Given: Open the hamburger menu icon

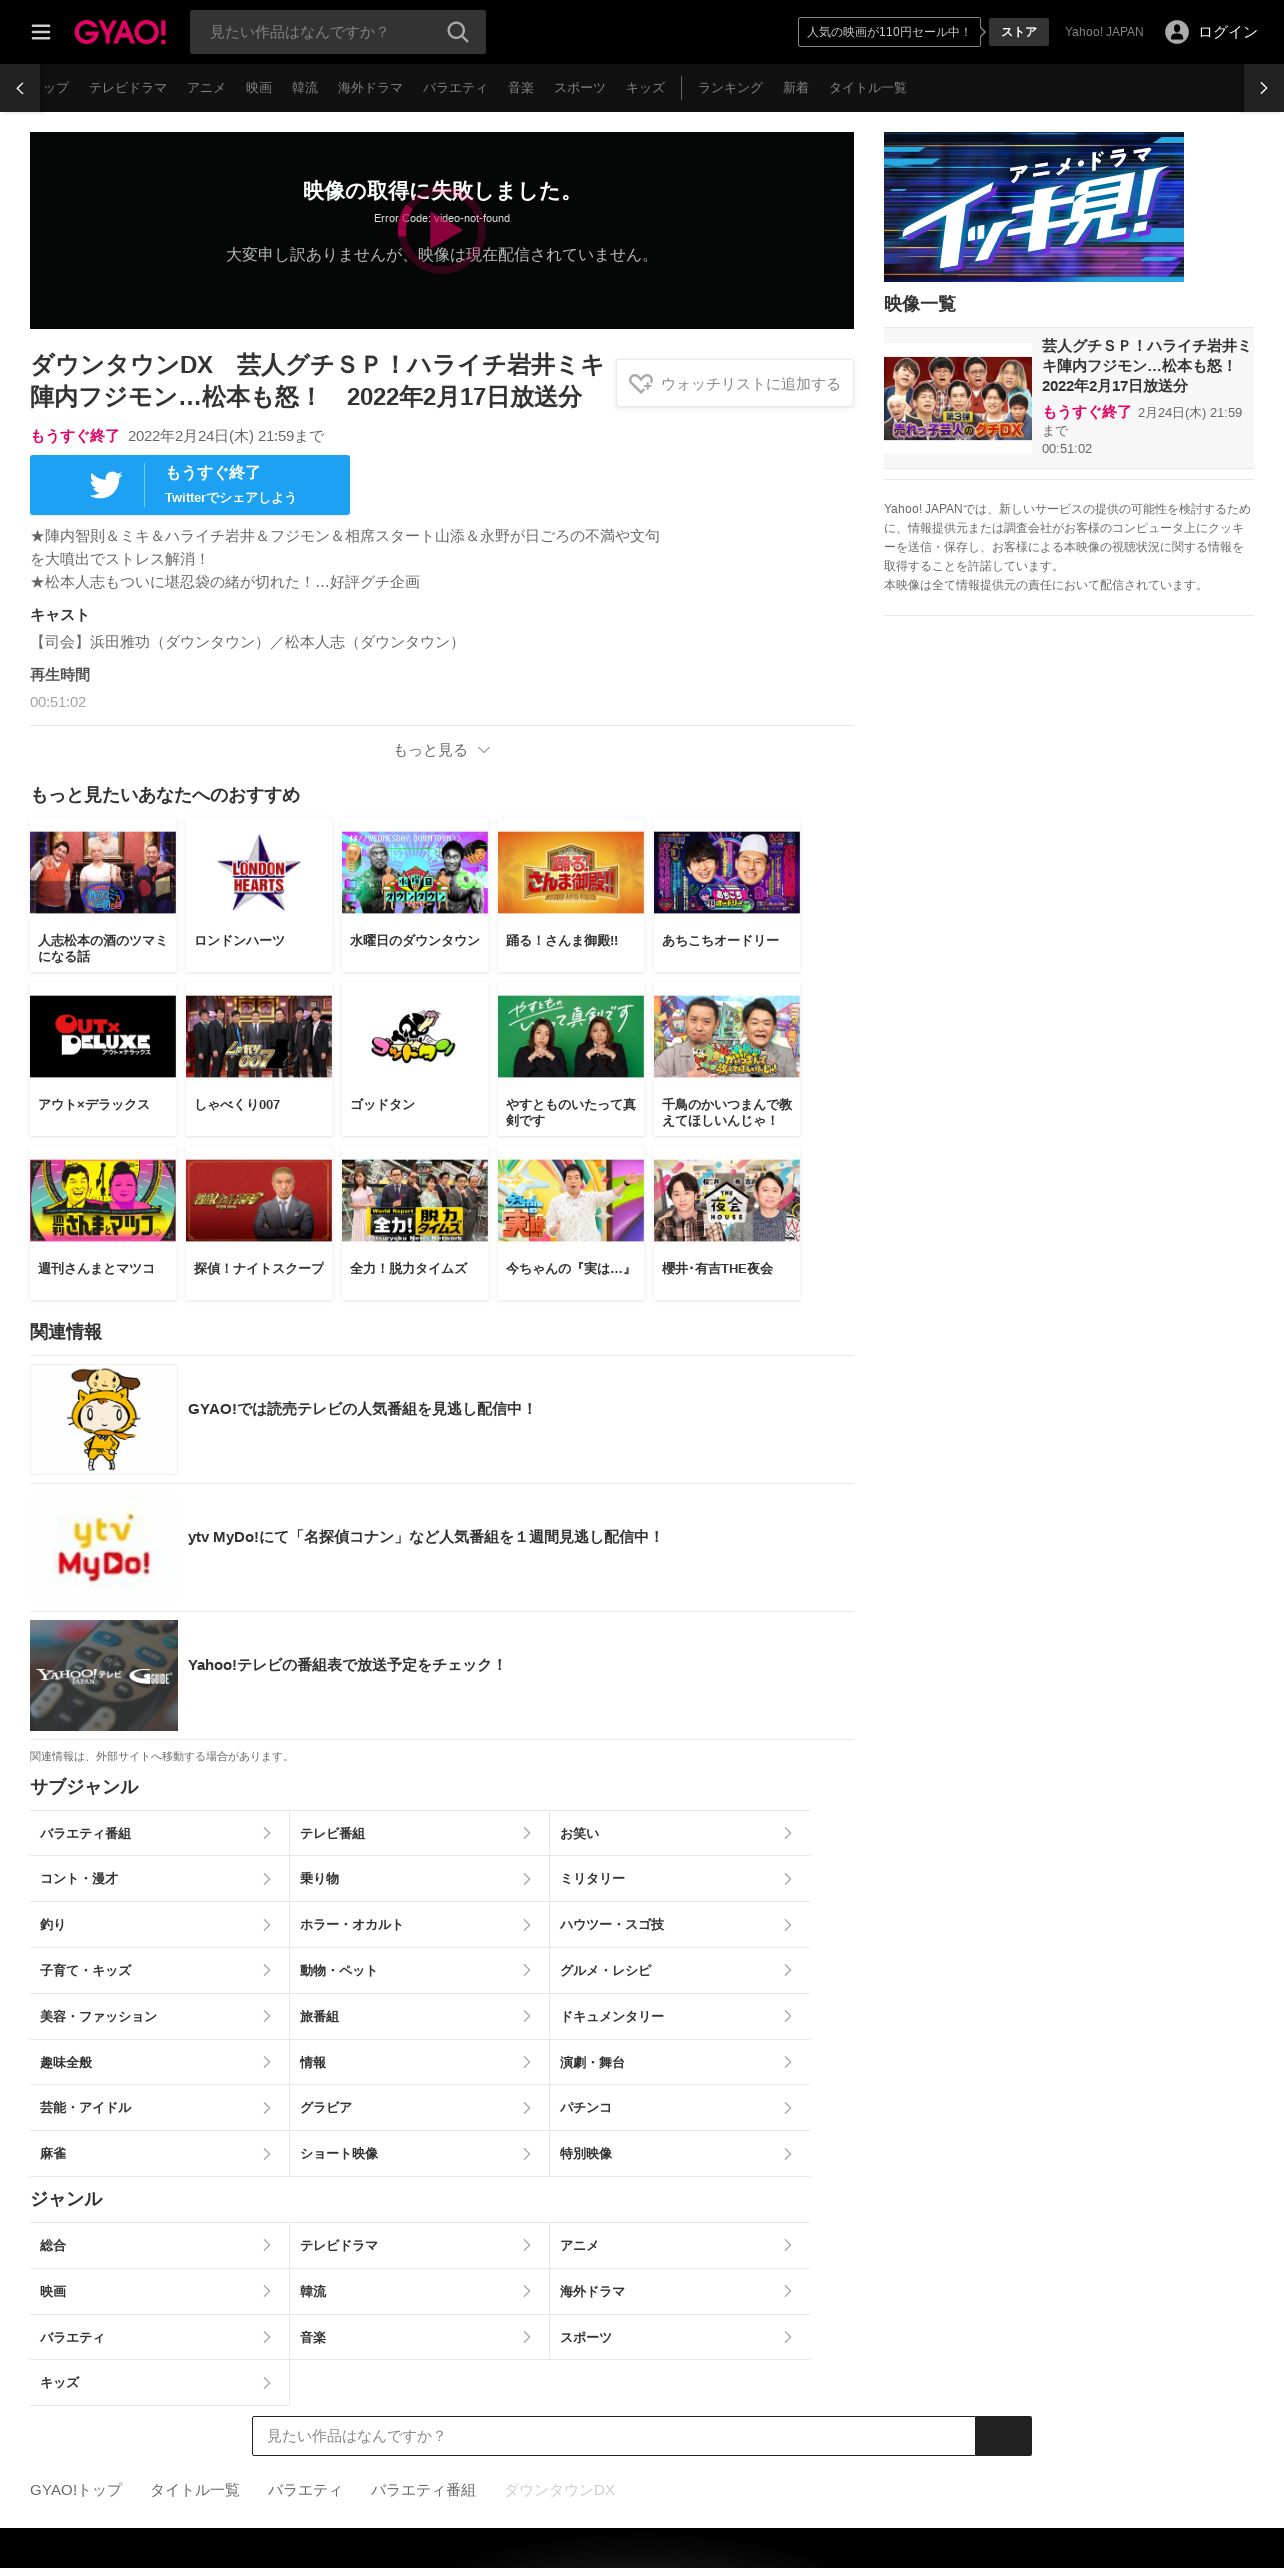Looking at the screenshot, I should click(x=41, y=32).
